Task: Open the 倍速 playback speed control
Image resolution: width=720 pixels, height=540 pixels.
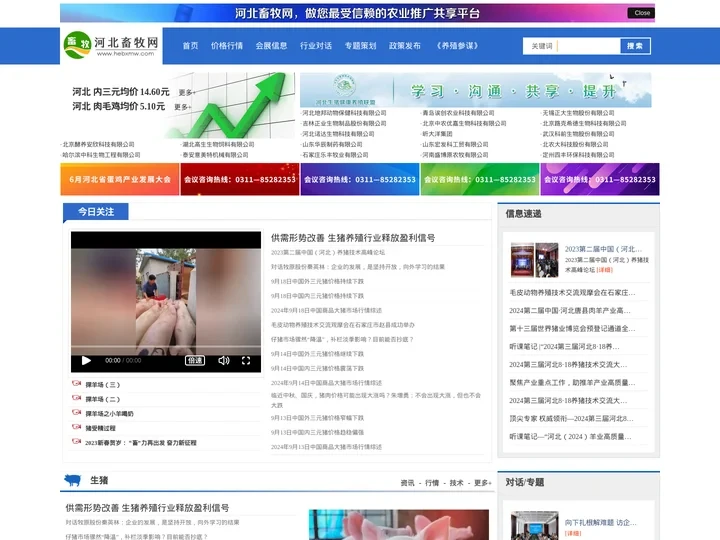Action: point(195,360)
